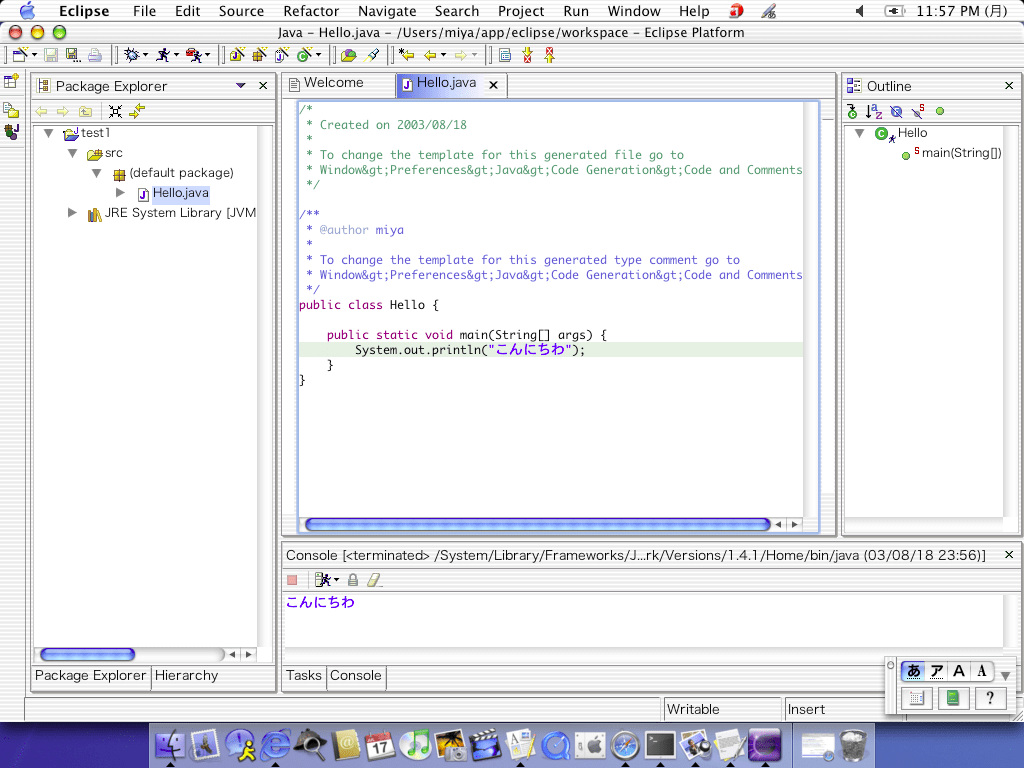Expand the JRE System Library node

coord(72,213)
